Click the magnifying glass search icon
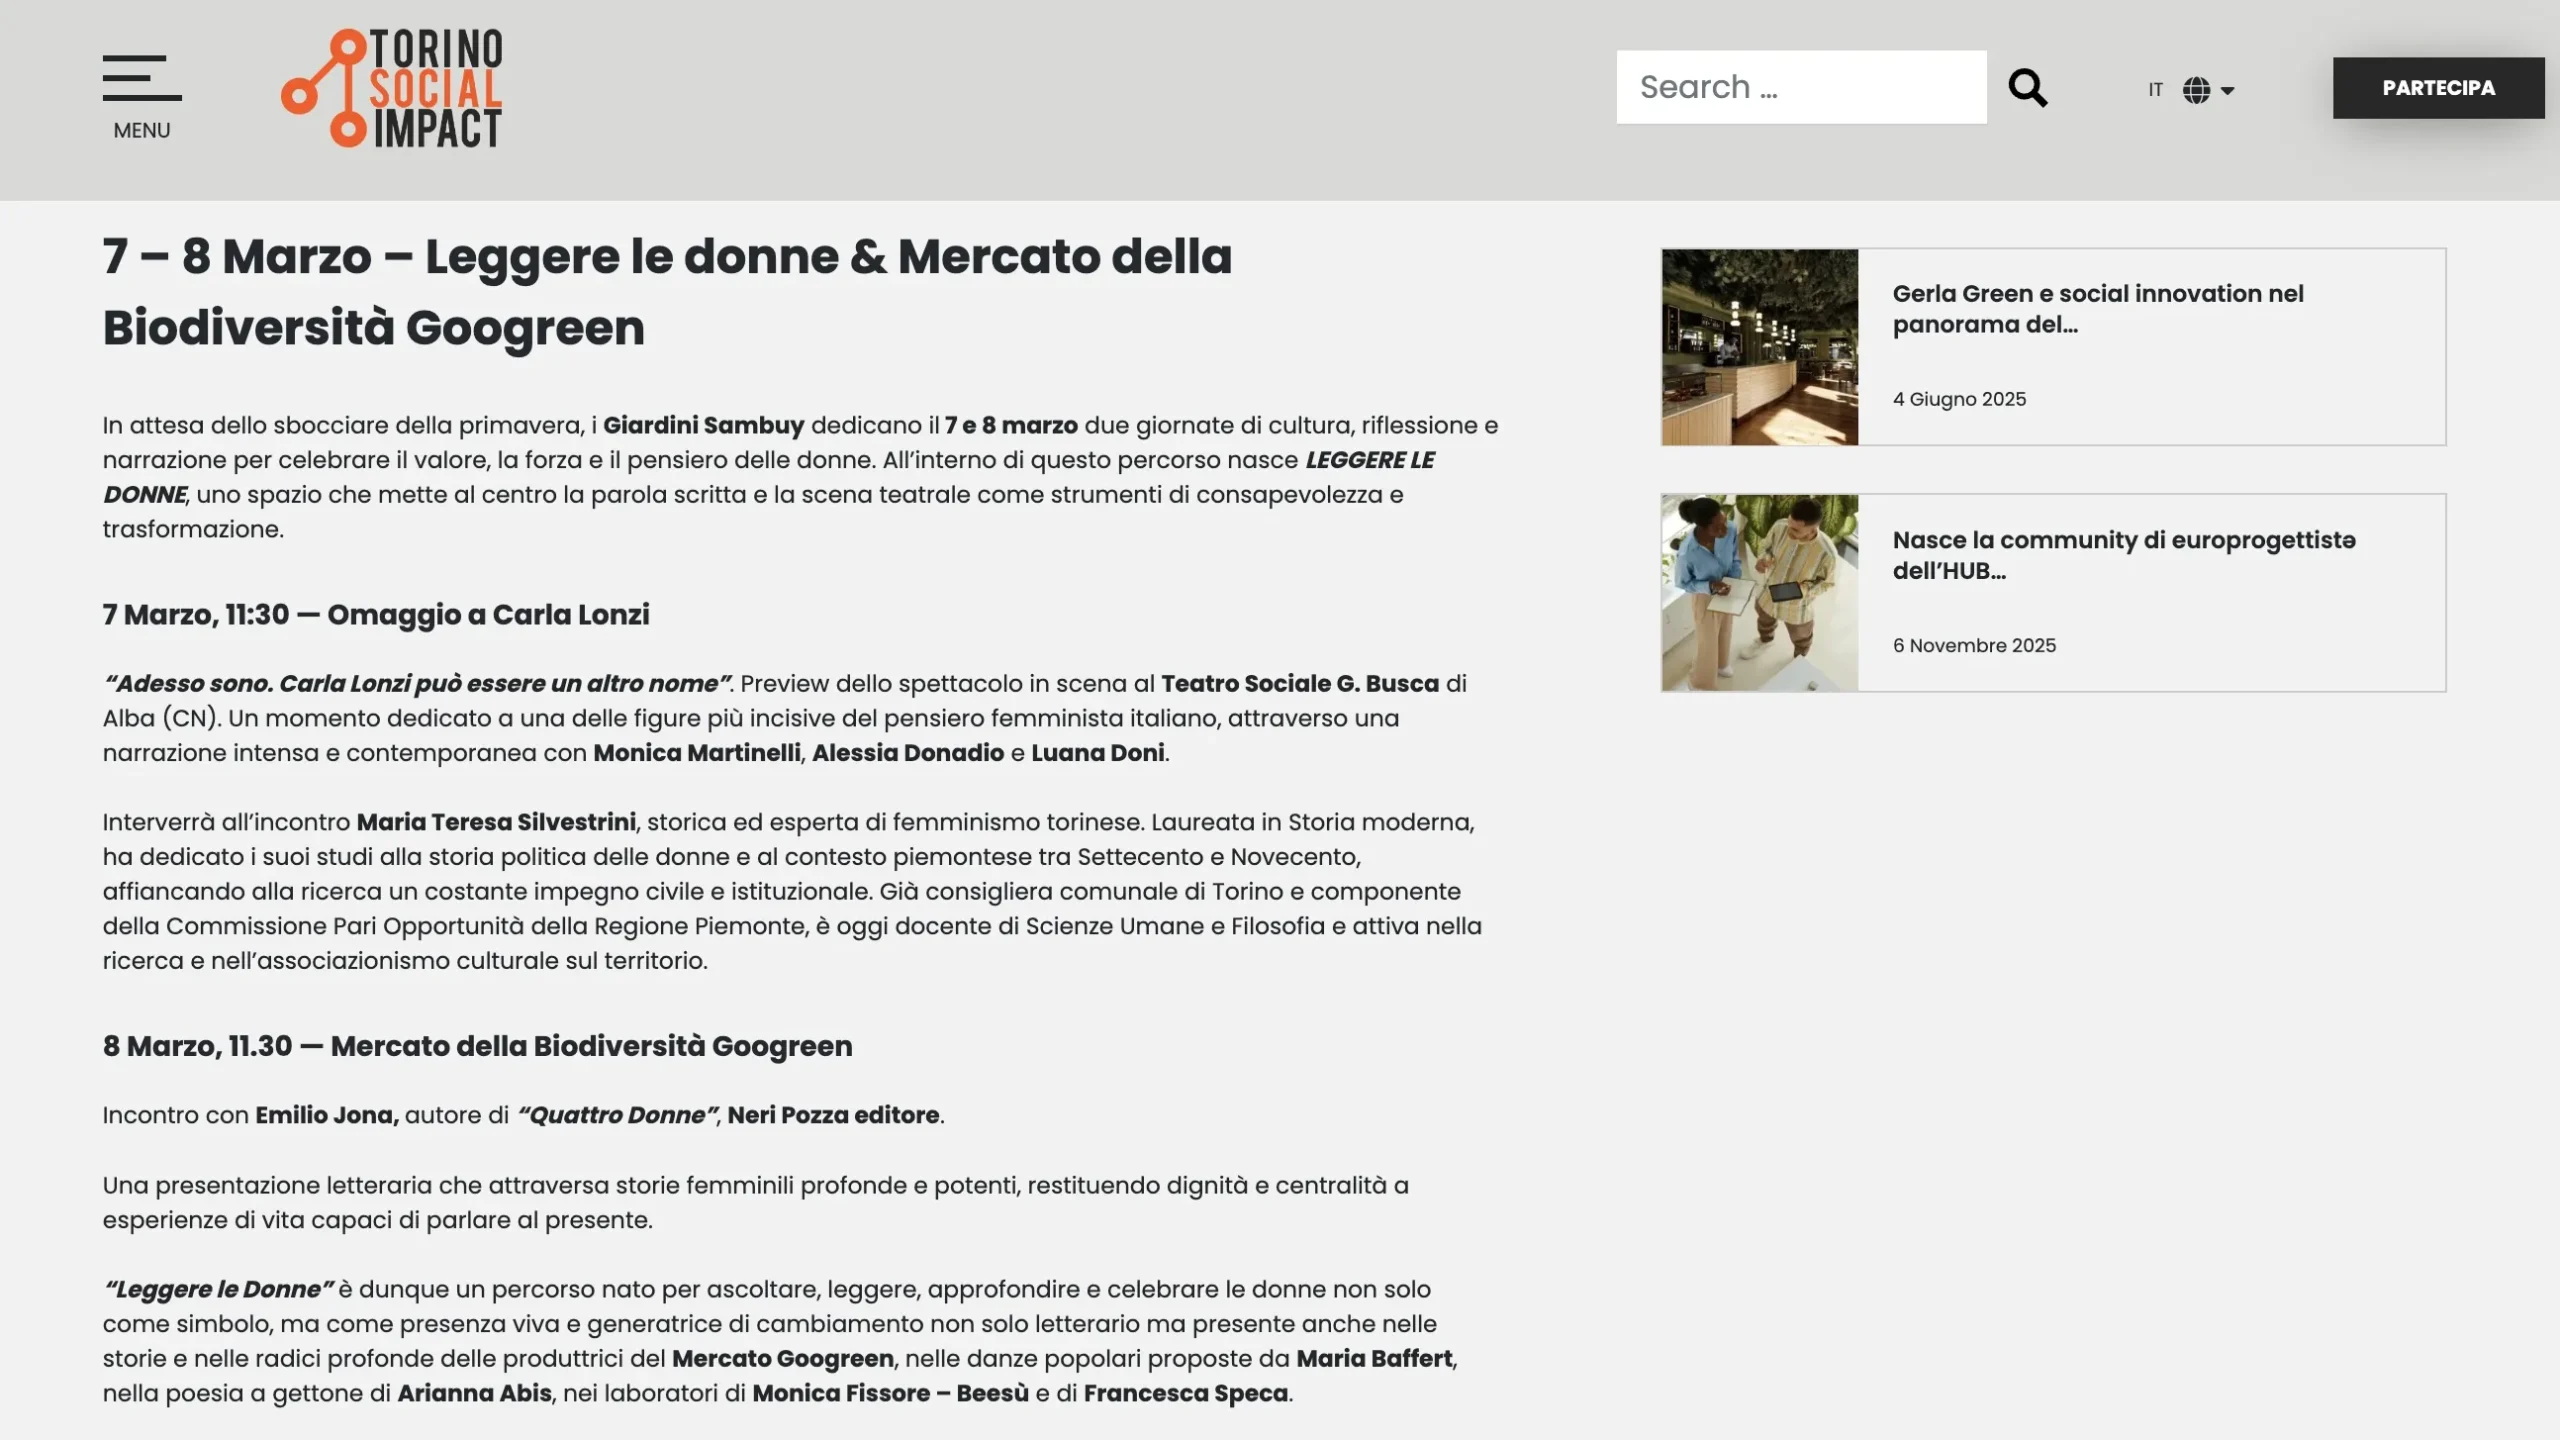Screen dimensions: 2560x1440 (2027, 88)
